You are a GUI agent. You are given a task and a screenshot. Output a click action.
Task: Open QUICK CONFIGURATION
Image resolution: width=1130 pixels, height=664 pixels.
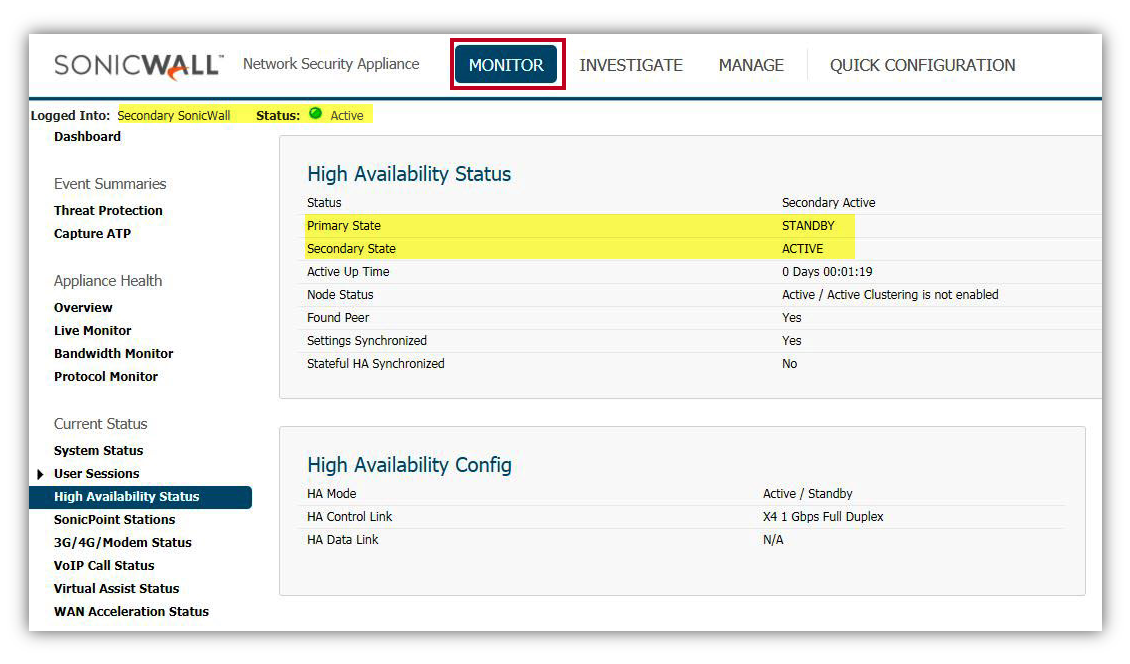tap(922, 65)
